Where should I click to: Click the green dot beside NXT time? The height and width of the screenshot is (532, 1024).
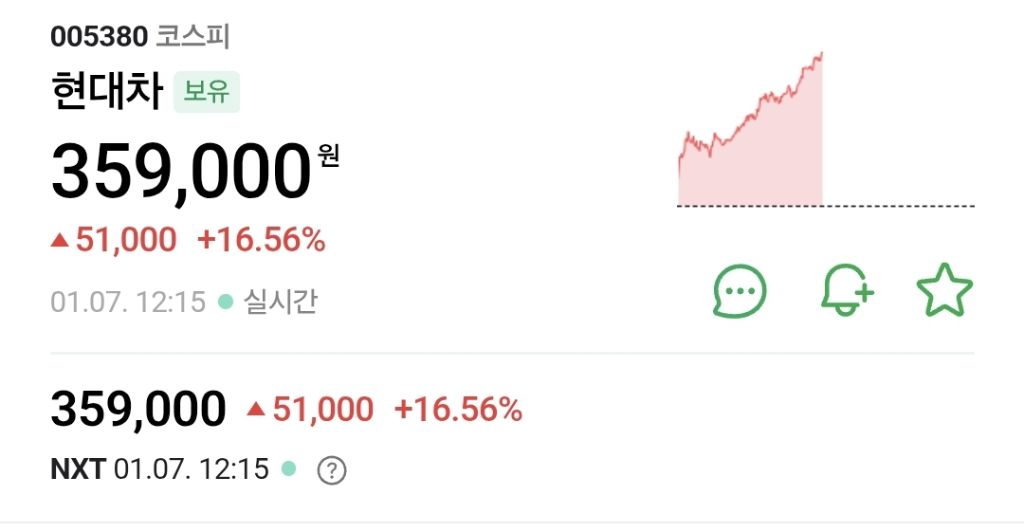pyautogui.click(x=288, y=469)
